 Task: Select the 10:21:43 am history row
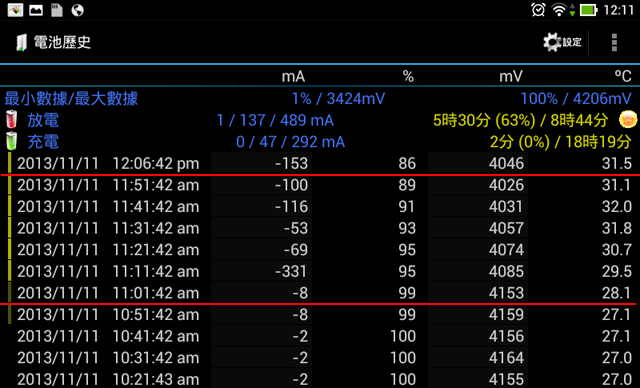tap(320, 379)
